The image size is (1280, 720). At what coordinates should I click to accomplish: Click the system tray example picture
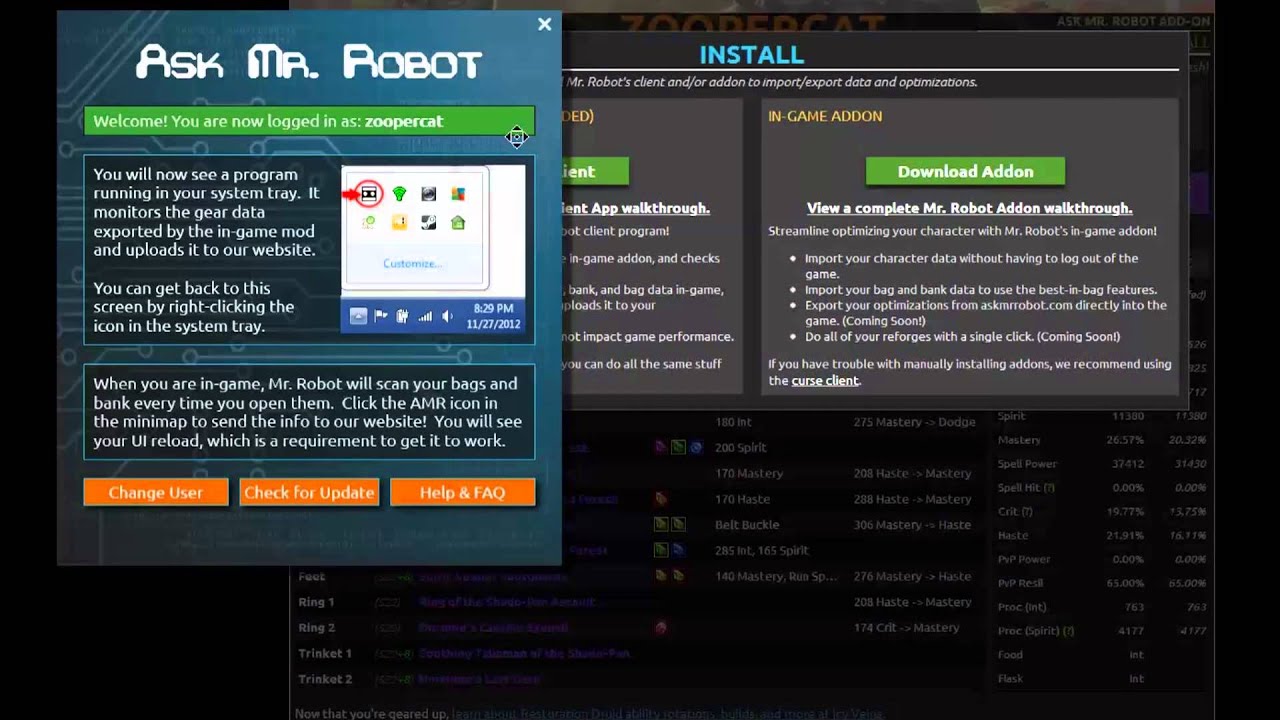click(433, 250)
